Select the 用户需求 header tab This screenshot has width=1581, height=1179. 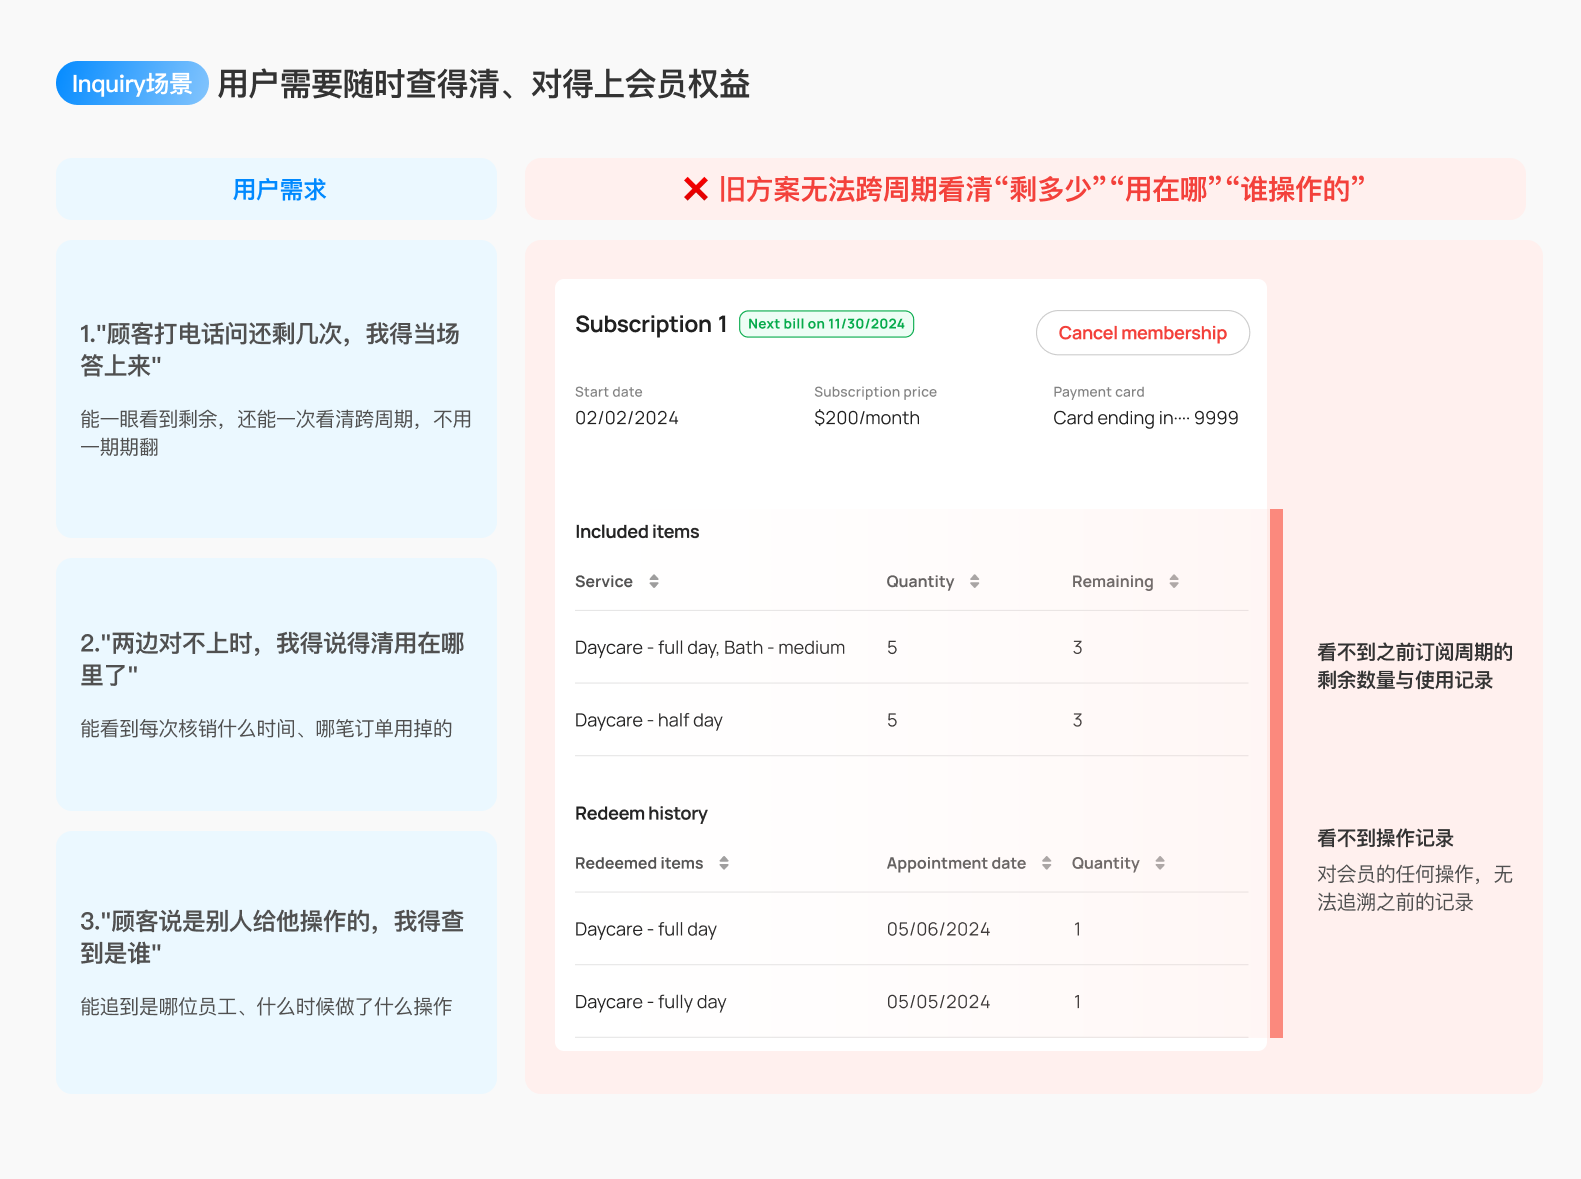(x=277, y=189)
